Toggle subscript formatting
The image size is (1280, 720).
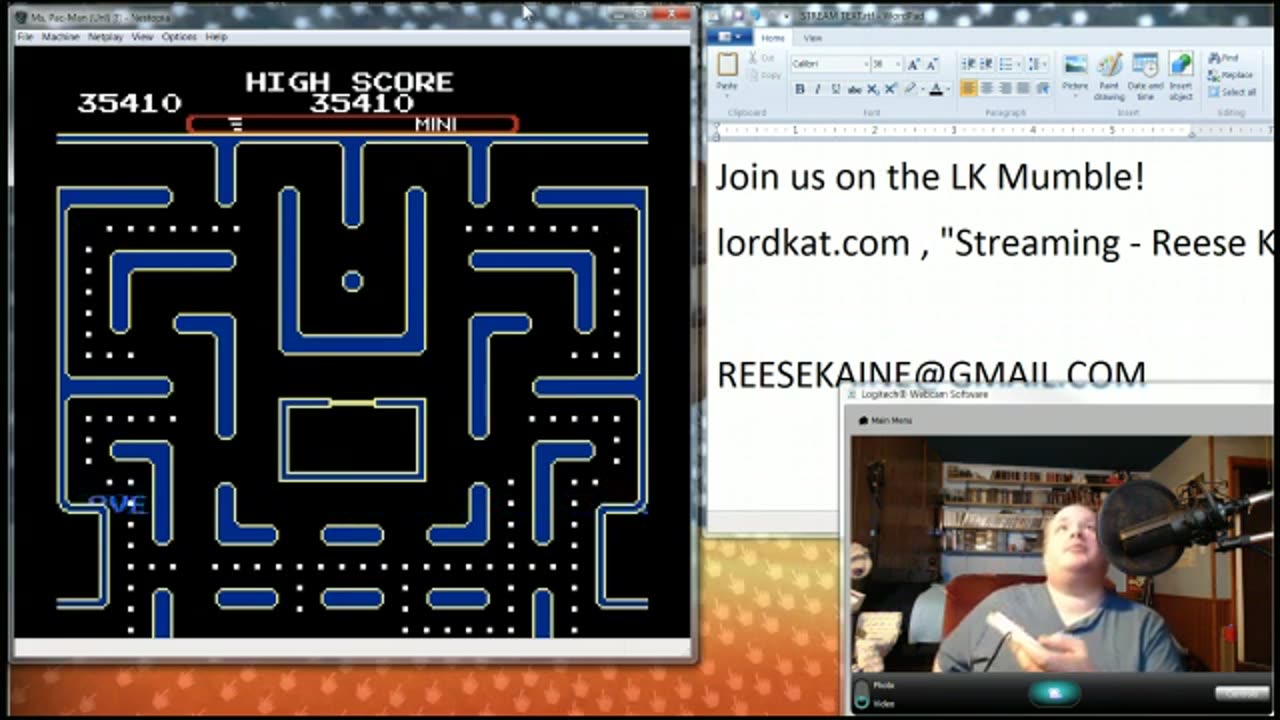click(x=873, y=89)
